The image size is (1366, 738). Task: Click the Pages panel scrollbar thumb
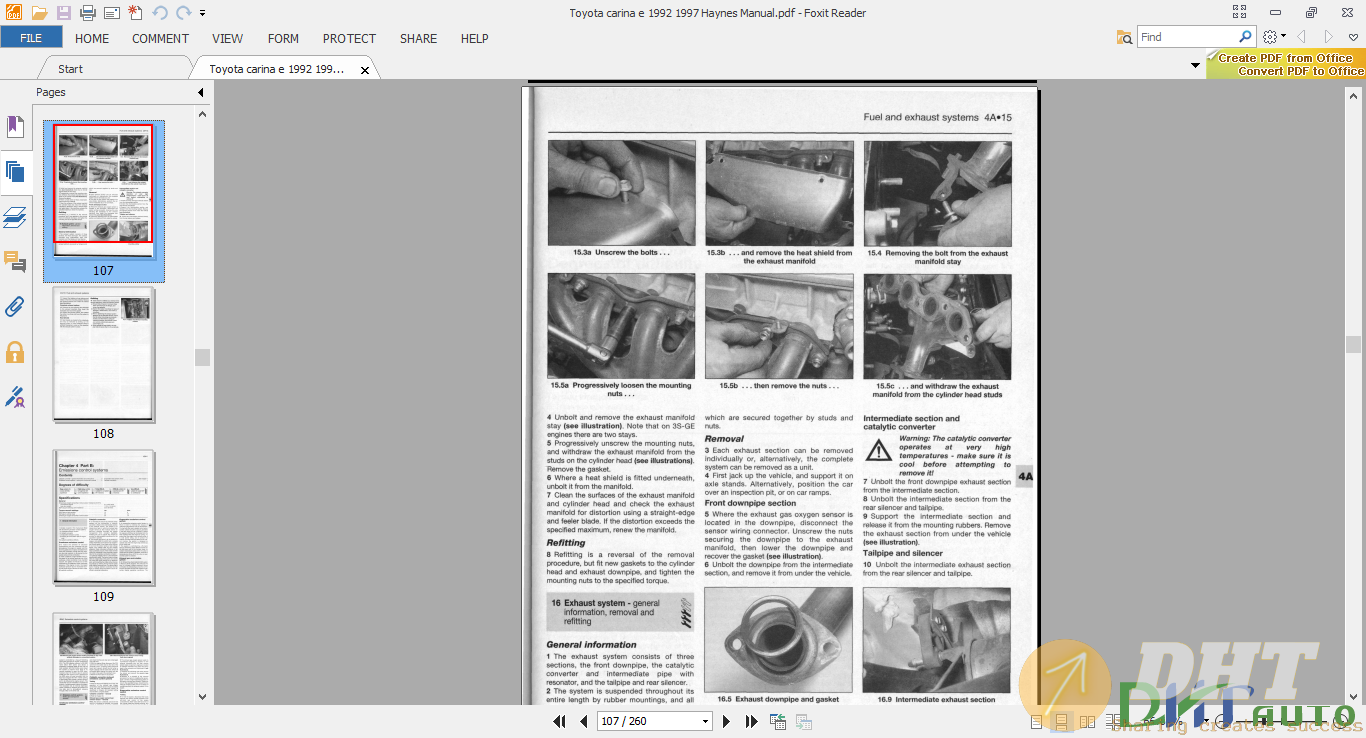point(203,357)
